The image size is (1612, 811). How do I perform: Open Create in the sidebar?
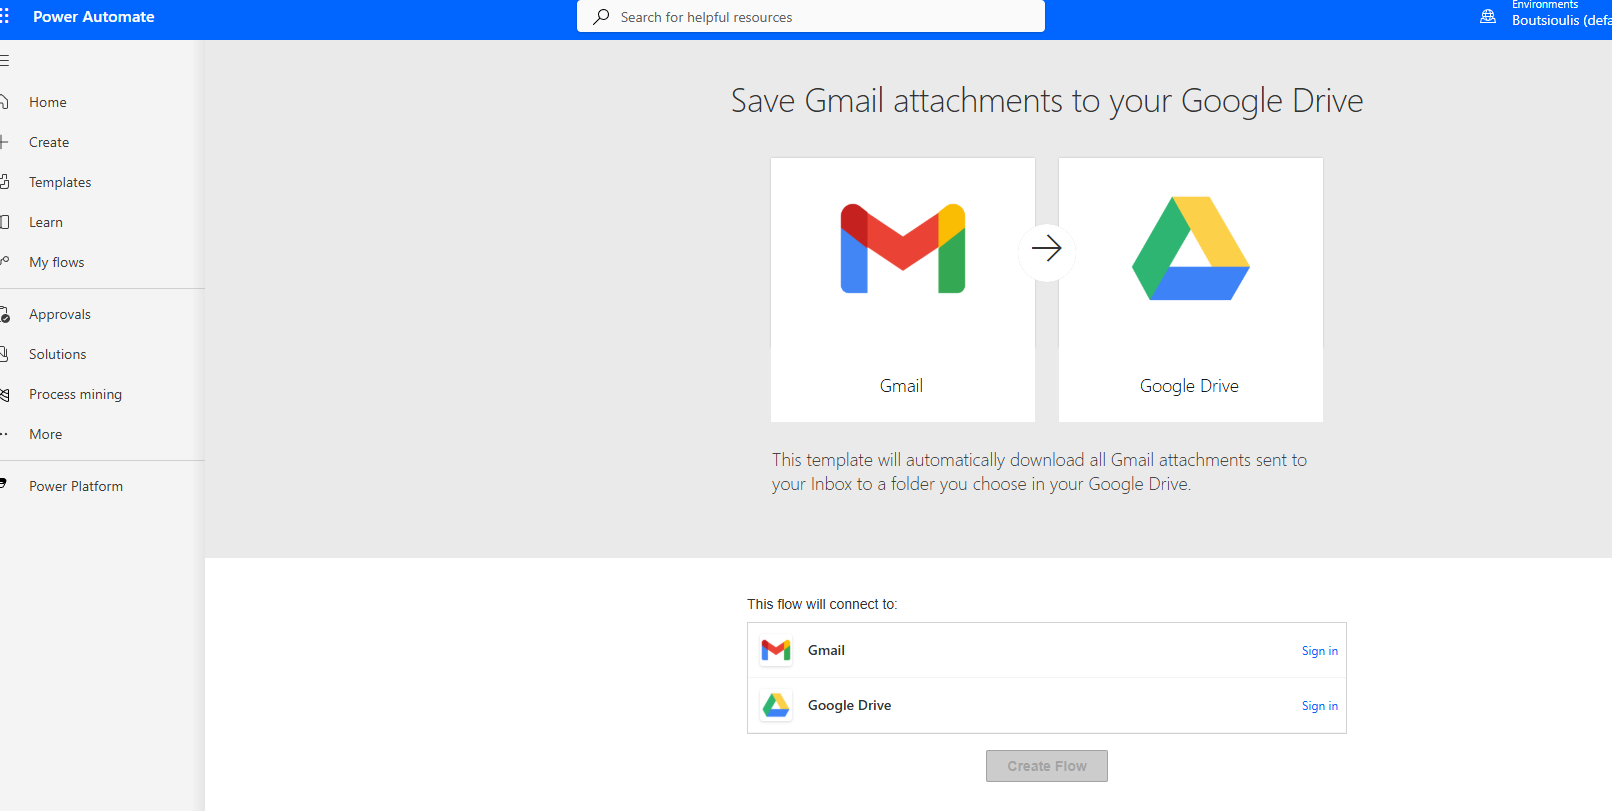click(49, 142)
